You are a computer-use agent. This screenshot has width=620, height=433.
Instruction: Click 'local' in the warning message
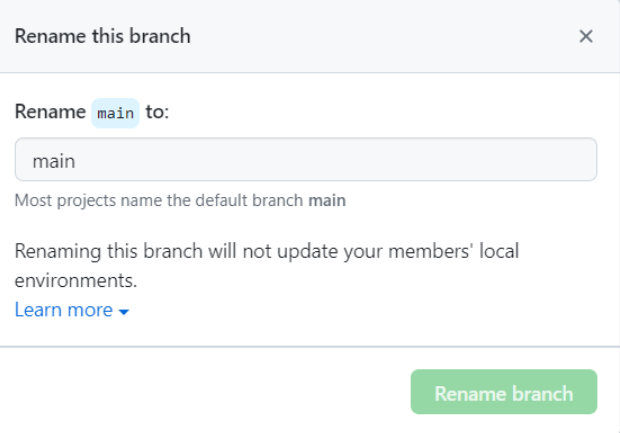click(498, 250)
